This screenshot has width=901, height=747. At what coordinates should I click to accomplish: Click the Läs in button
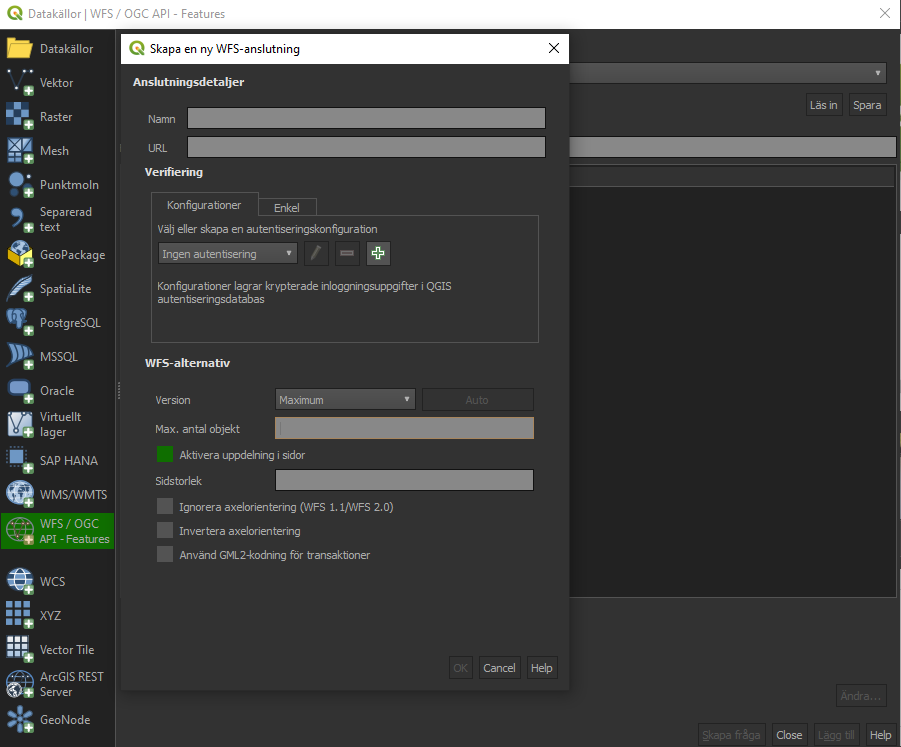[823, 105]
